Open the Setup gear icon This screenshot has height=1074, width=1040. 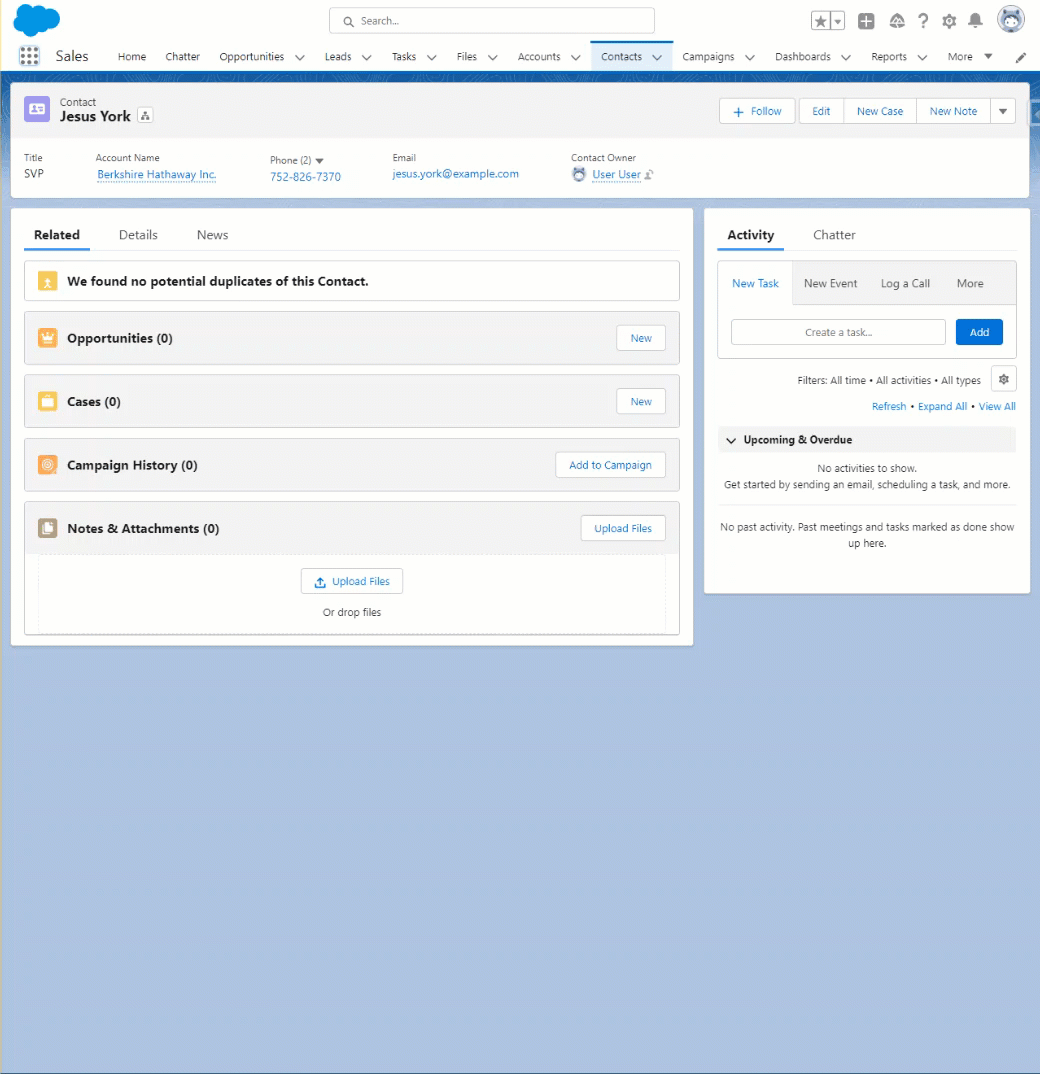pos(949,21)
